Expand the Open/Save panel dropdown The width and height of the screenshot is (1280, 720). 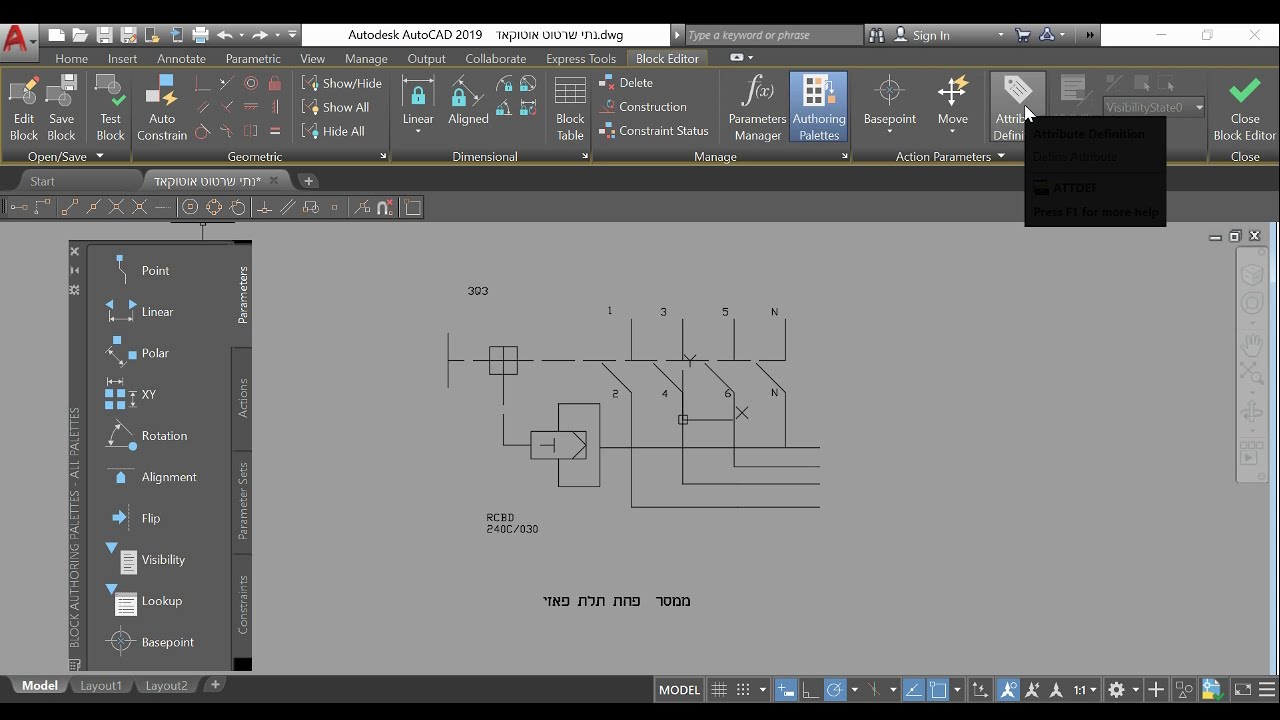pyautogui.click(x=99, y=156)
